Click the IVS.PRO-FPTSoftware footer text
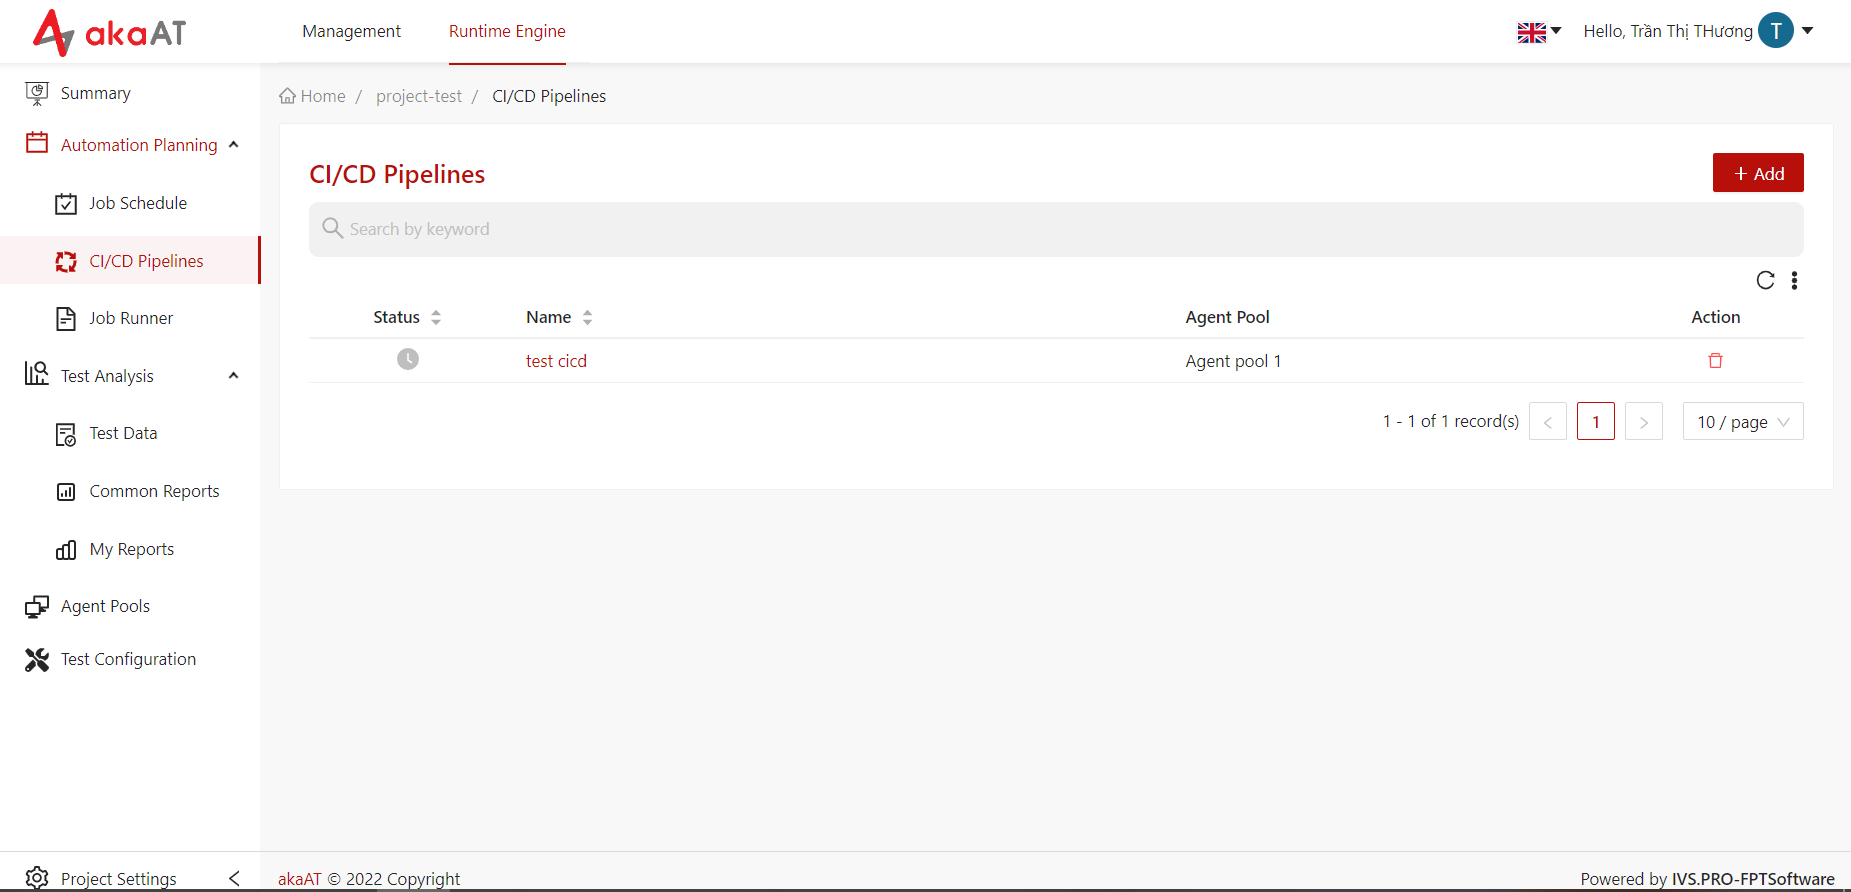 click(x=1753, y=879)
